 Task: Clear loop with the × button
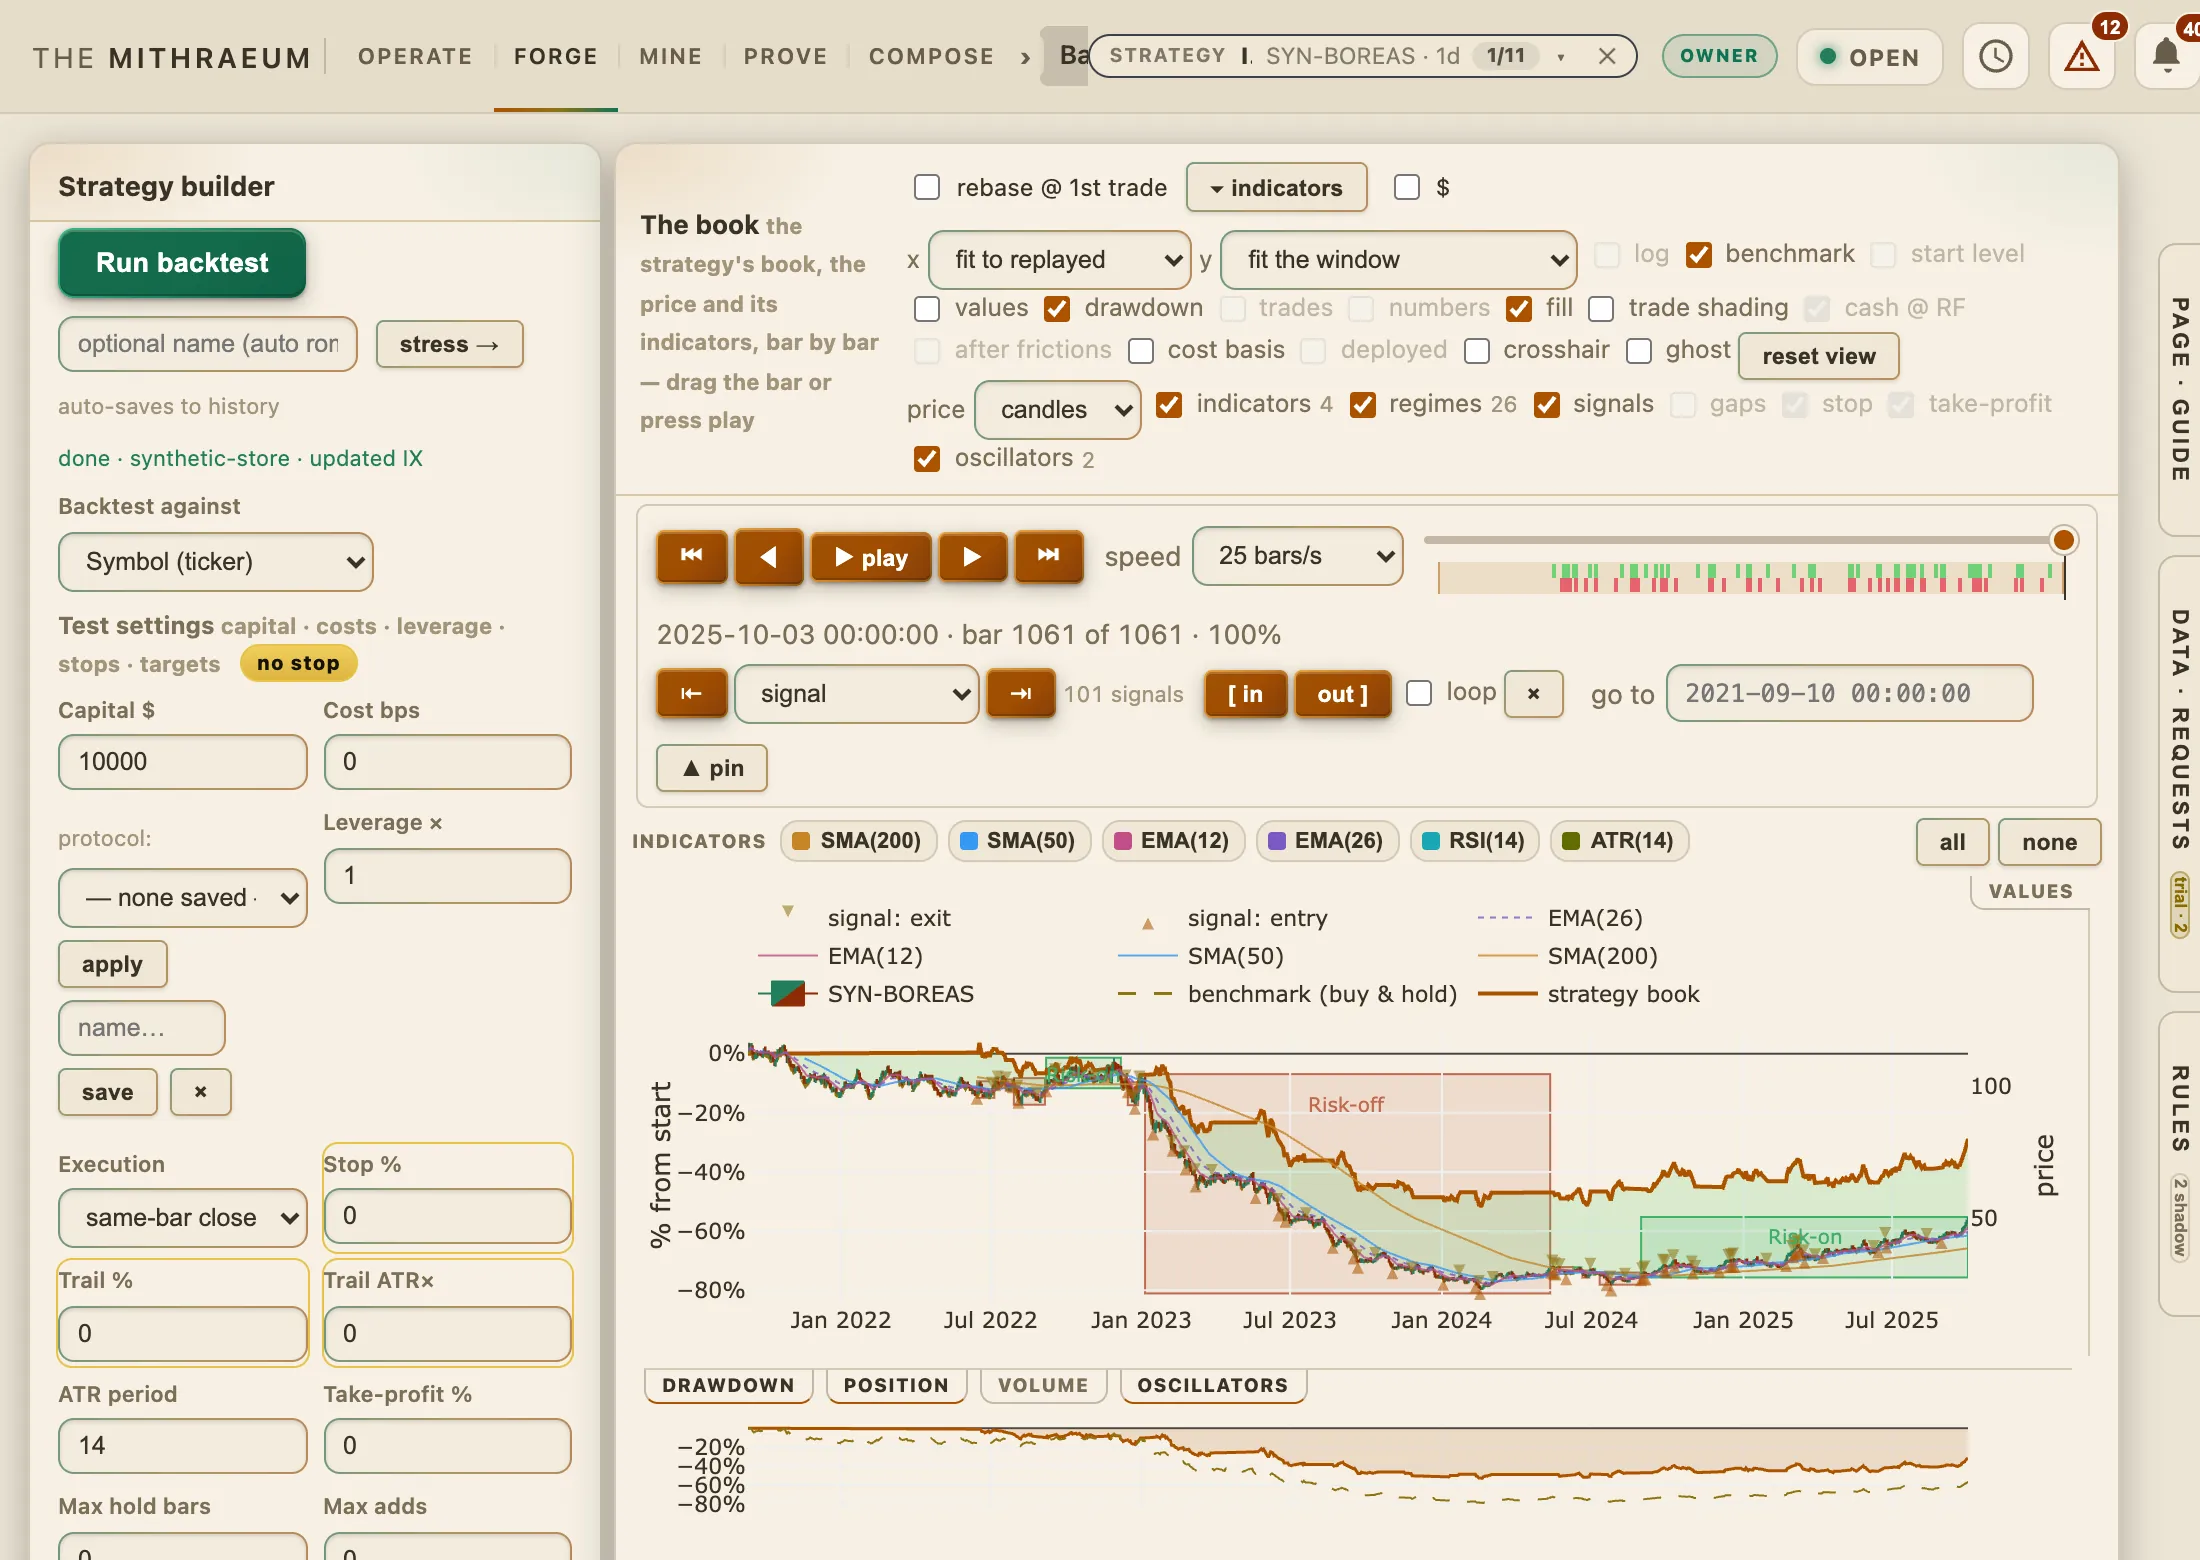tap(1533, 694)
